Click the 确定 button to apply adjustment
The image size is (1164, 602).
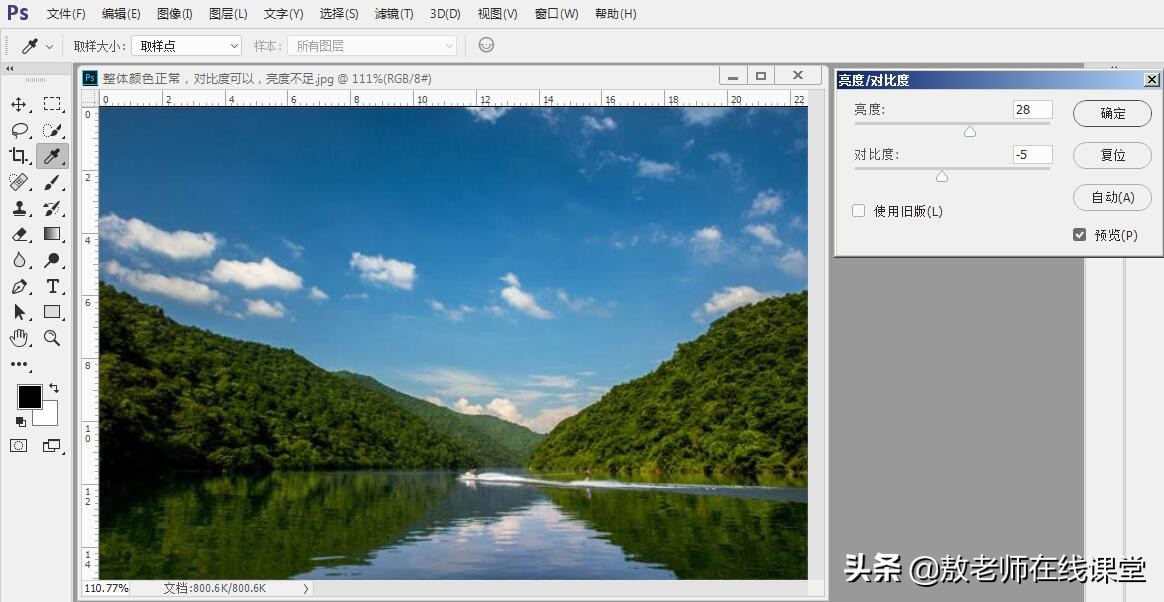pos(1112,113)
